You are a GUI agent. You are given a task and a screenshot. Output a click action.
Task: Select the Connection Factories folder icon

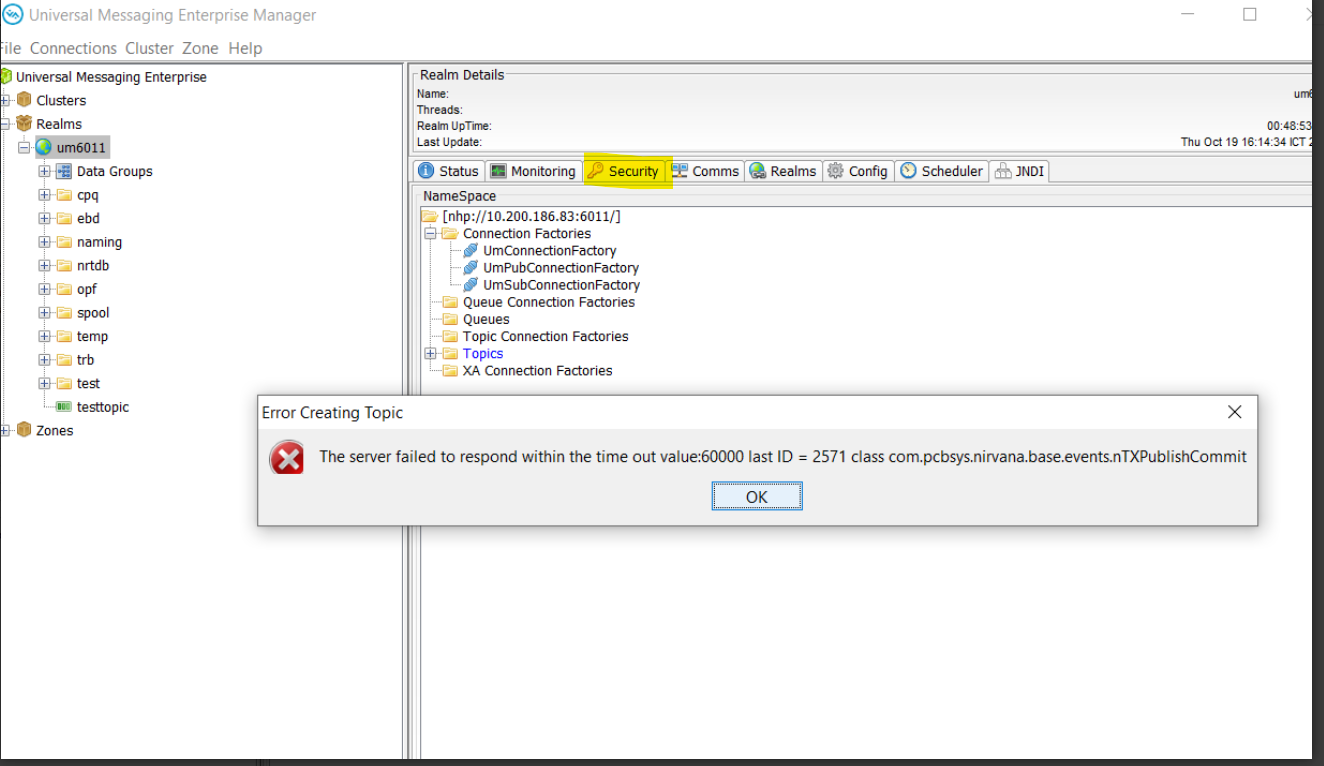pos(450,233)
